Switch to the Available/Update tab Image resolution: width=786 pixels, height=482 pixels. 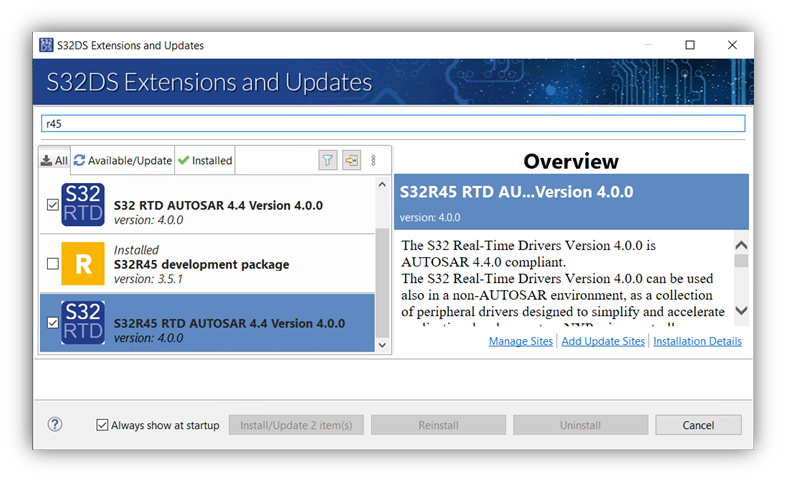click(123, 160)
